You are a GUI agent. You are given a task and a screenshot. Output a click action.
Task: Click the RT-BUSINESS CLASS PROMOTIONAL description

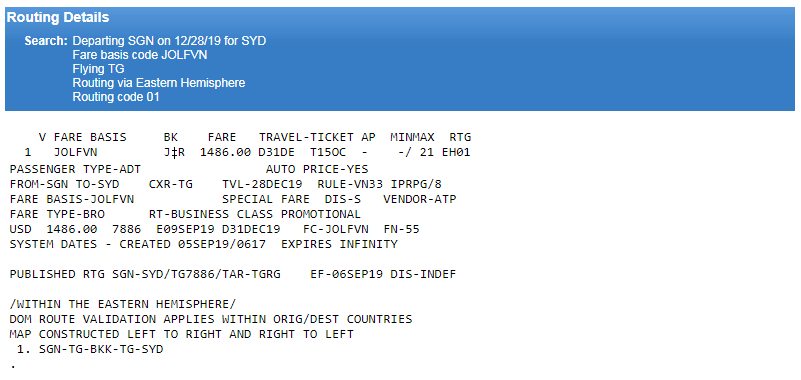[255, 214]
